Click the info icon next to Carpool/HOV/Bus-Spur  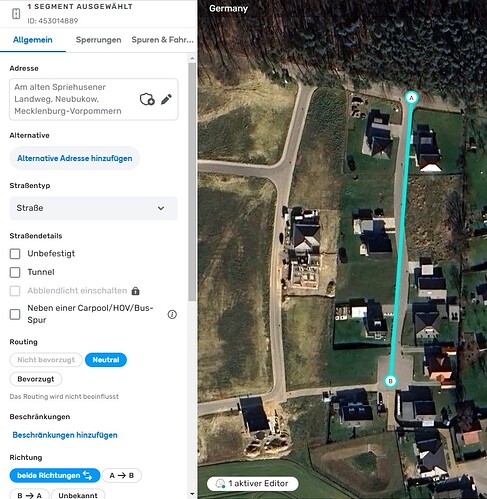point(172,314)
